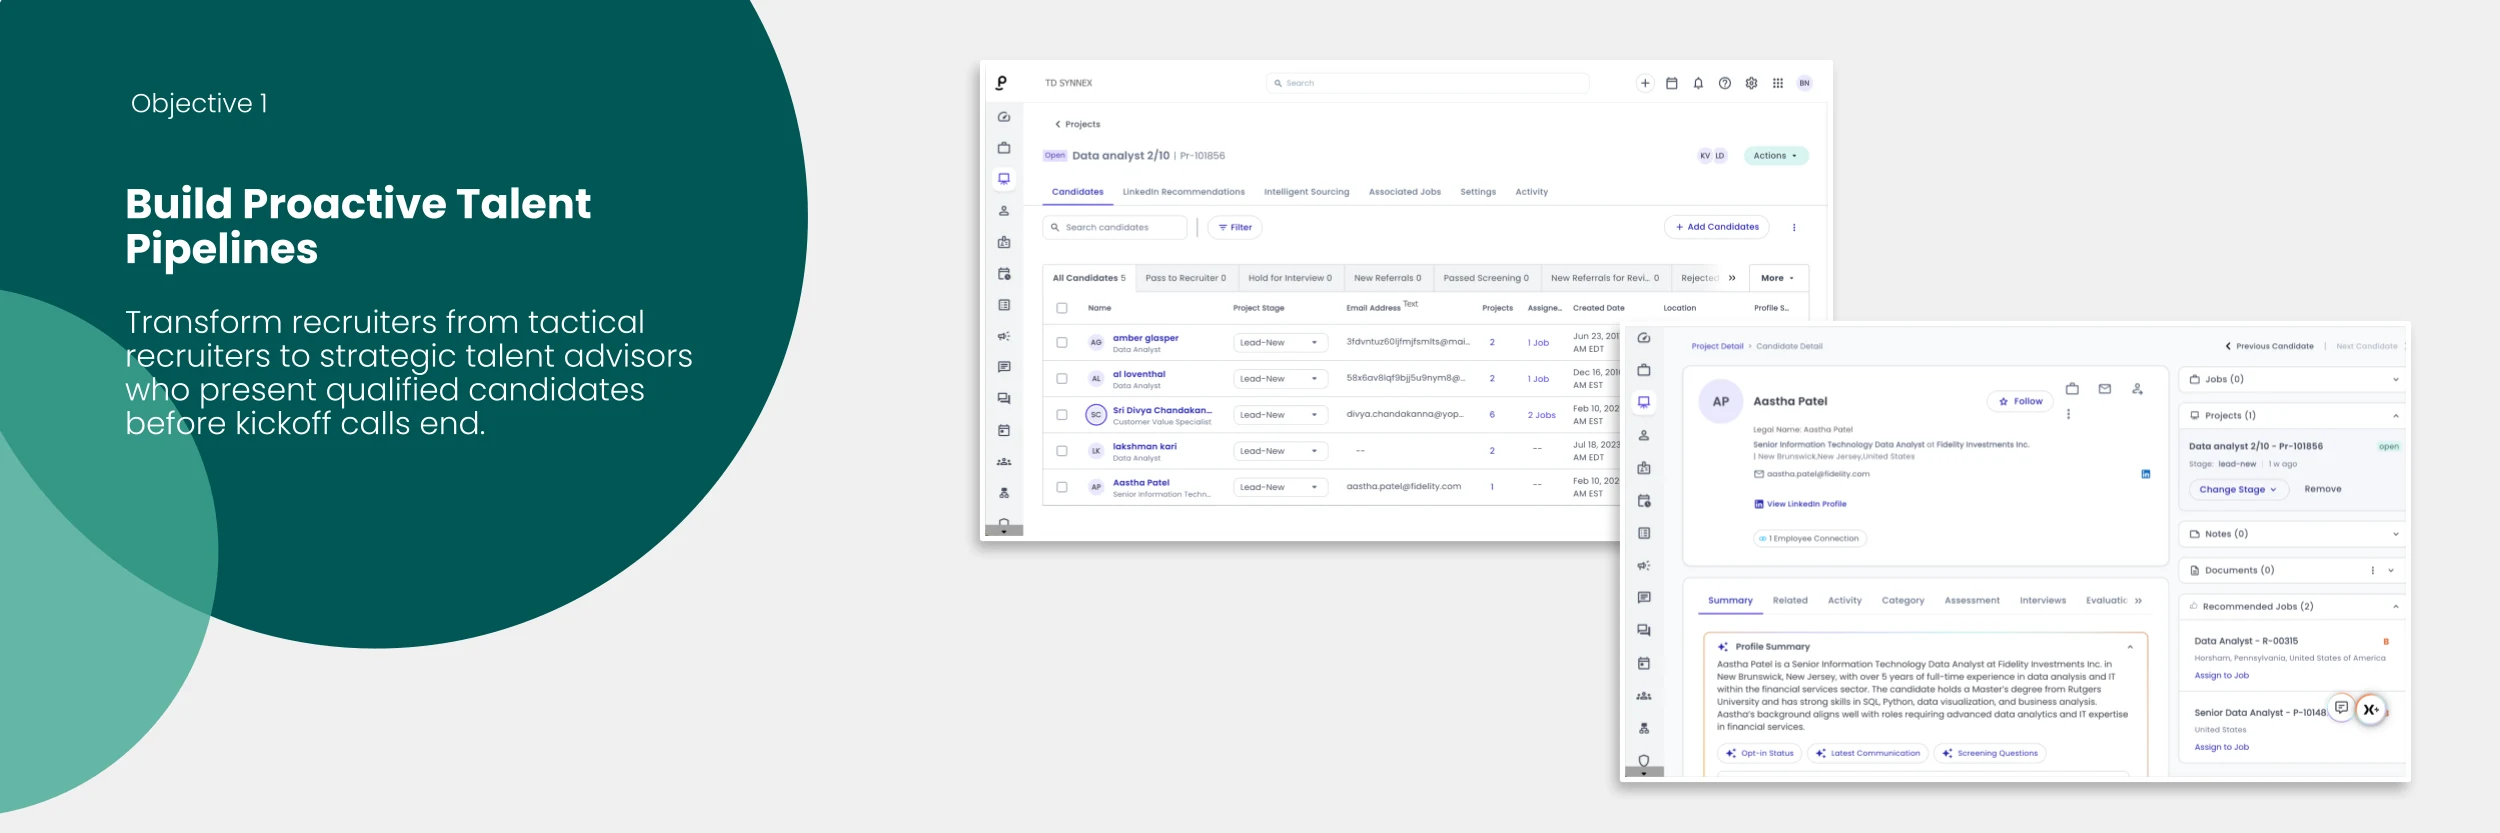The height and width of the screenshot is (833, 2500).
Task: Open the Related tab in candidate detail
Action: (x=1789, y=601)
